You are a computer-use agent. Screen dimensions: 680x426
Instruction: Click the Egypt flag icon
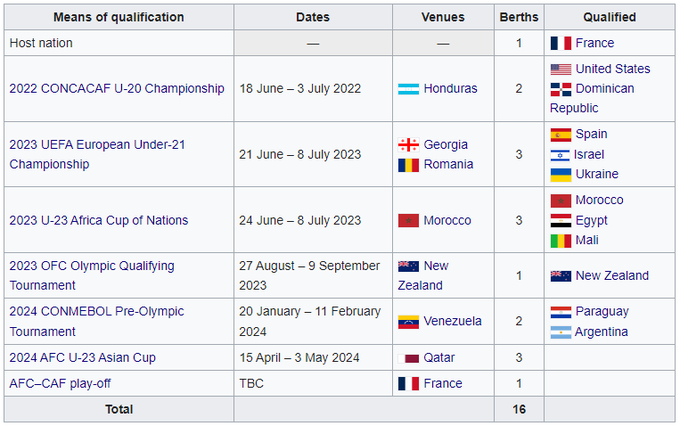click(x=559, y=220)
